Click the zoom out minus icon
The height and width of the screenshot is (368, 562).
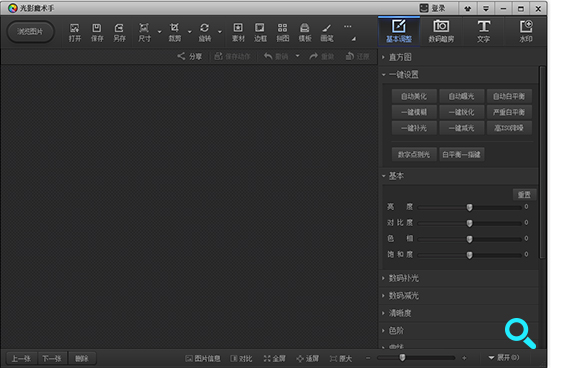coord(368,358)
